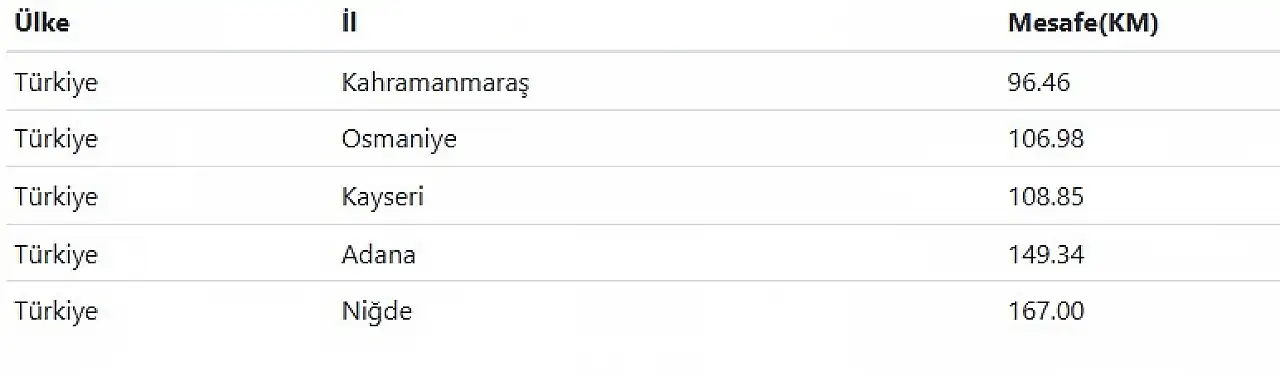The height and width of the screenshot is (376, 1280).
Task: Click the Ülke column header
Action: 42,24
